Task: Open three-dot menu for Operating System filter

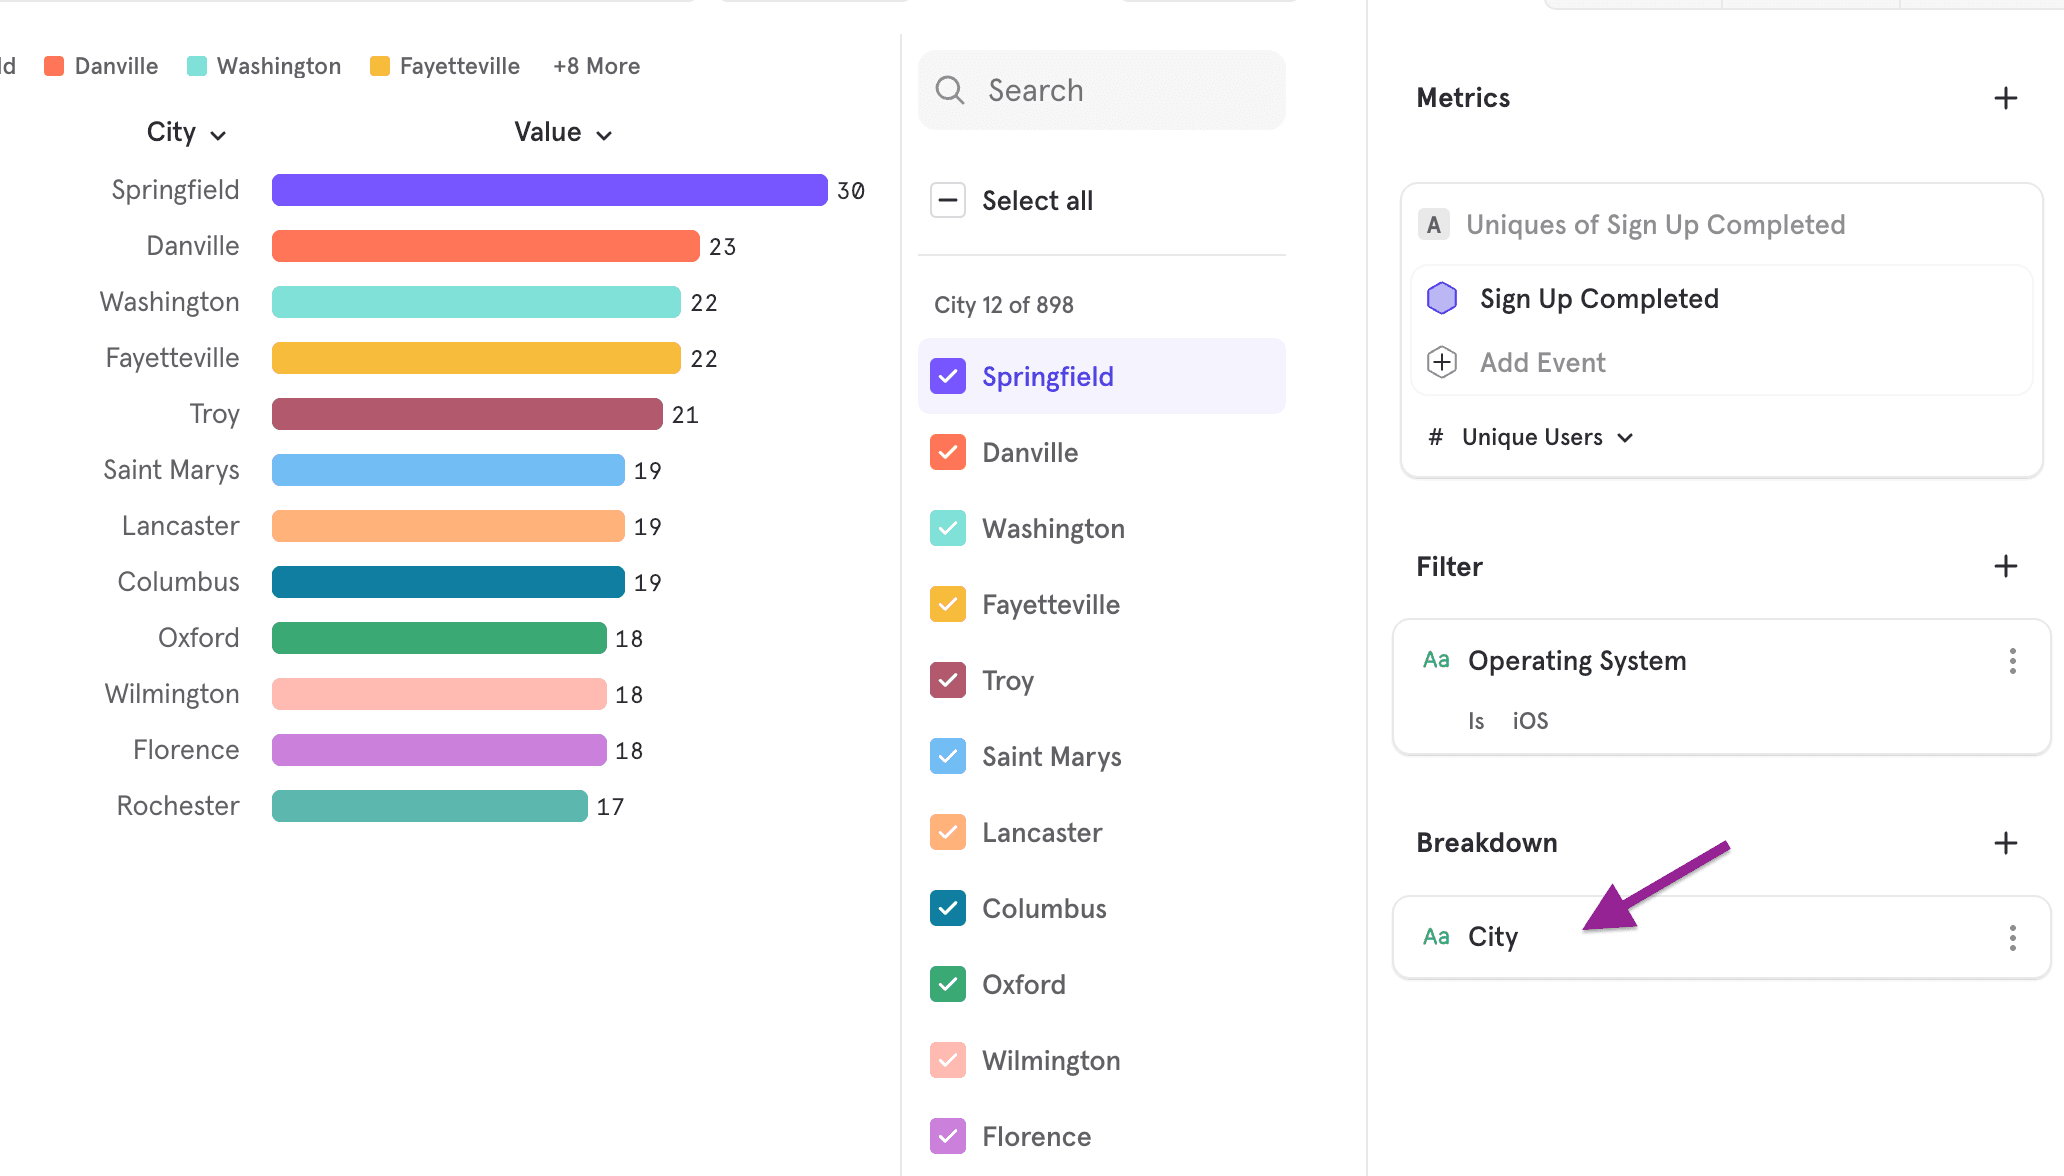Action: 2012,661
